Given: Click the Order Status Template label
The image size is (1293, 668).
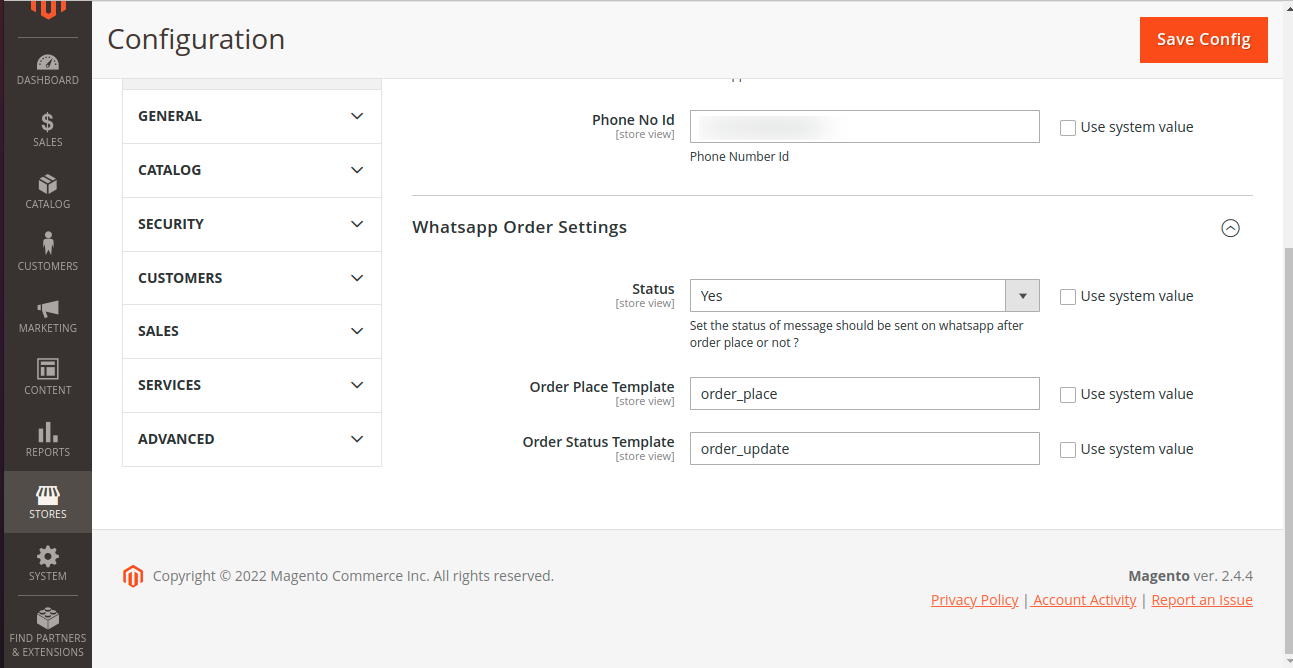Looking at the screenshot, I should pyautogui.click(x=598, y=442).
